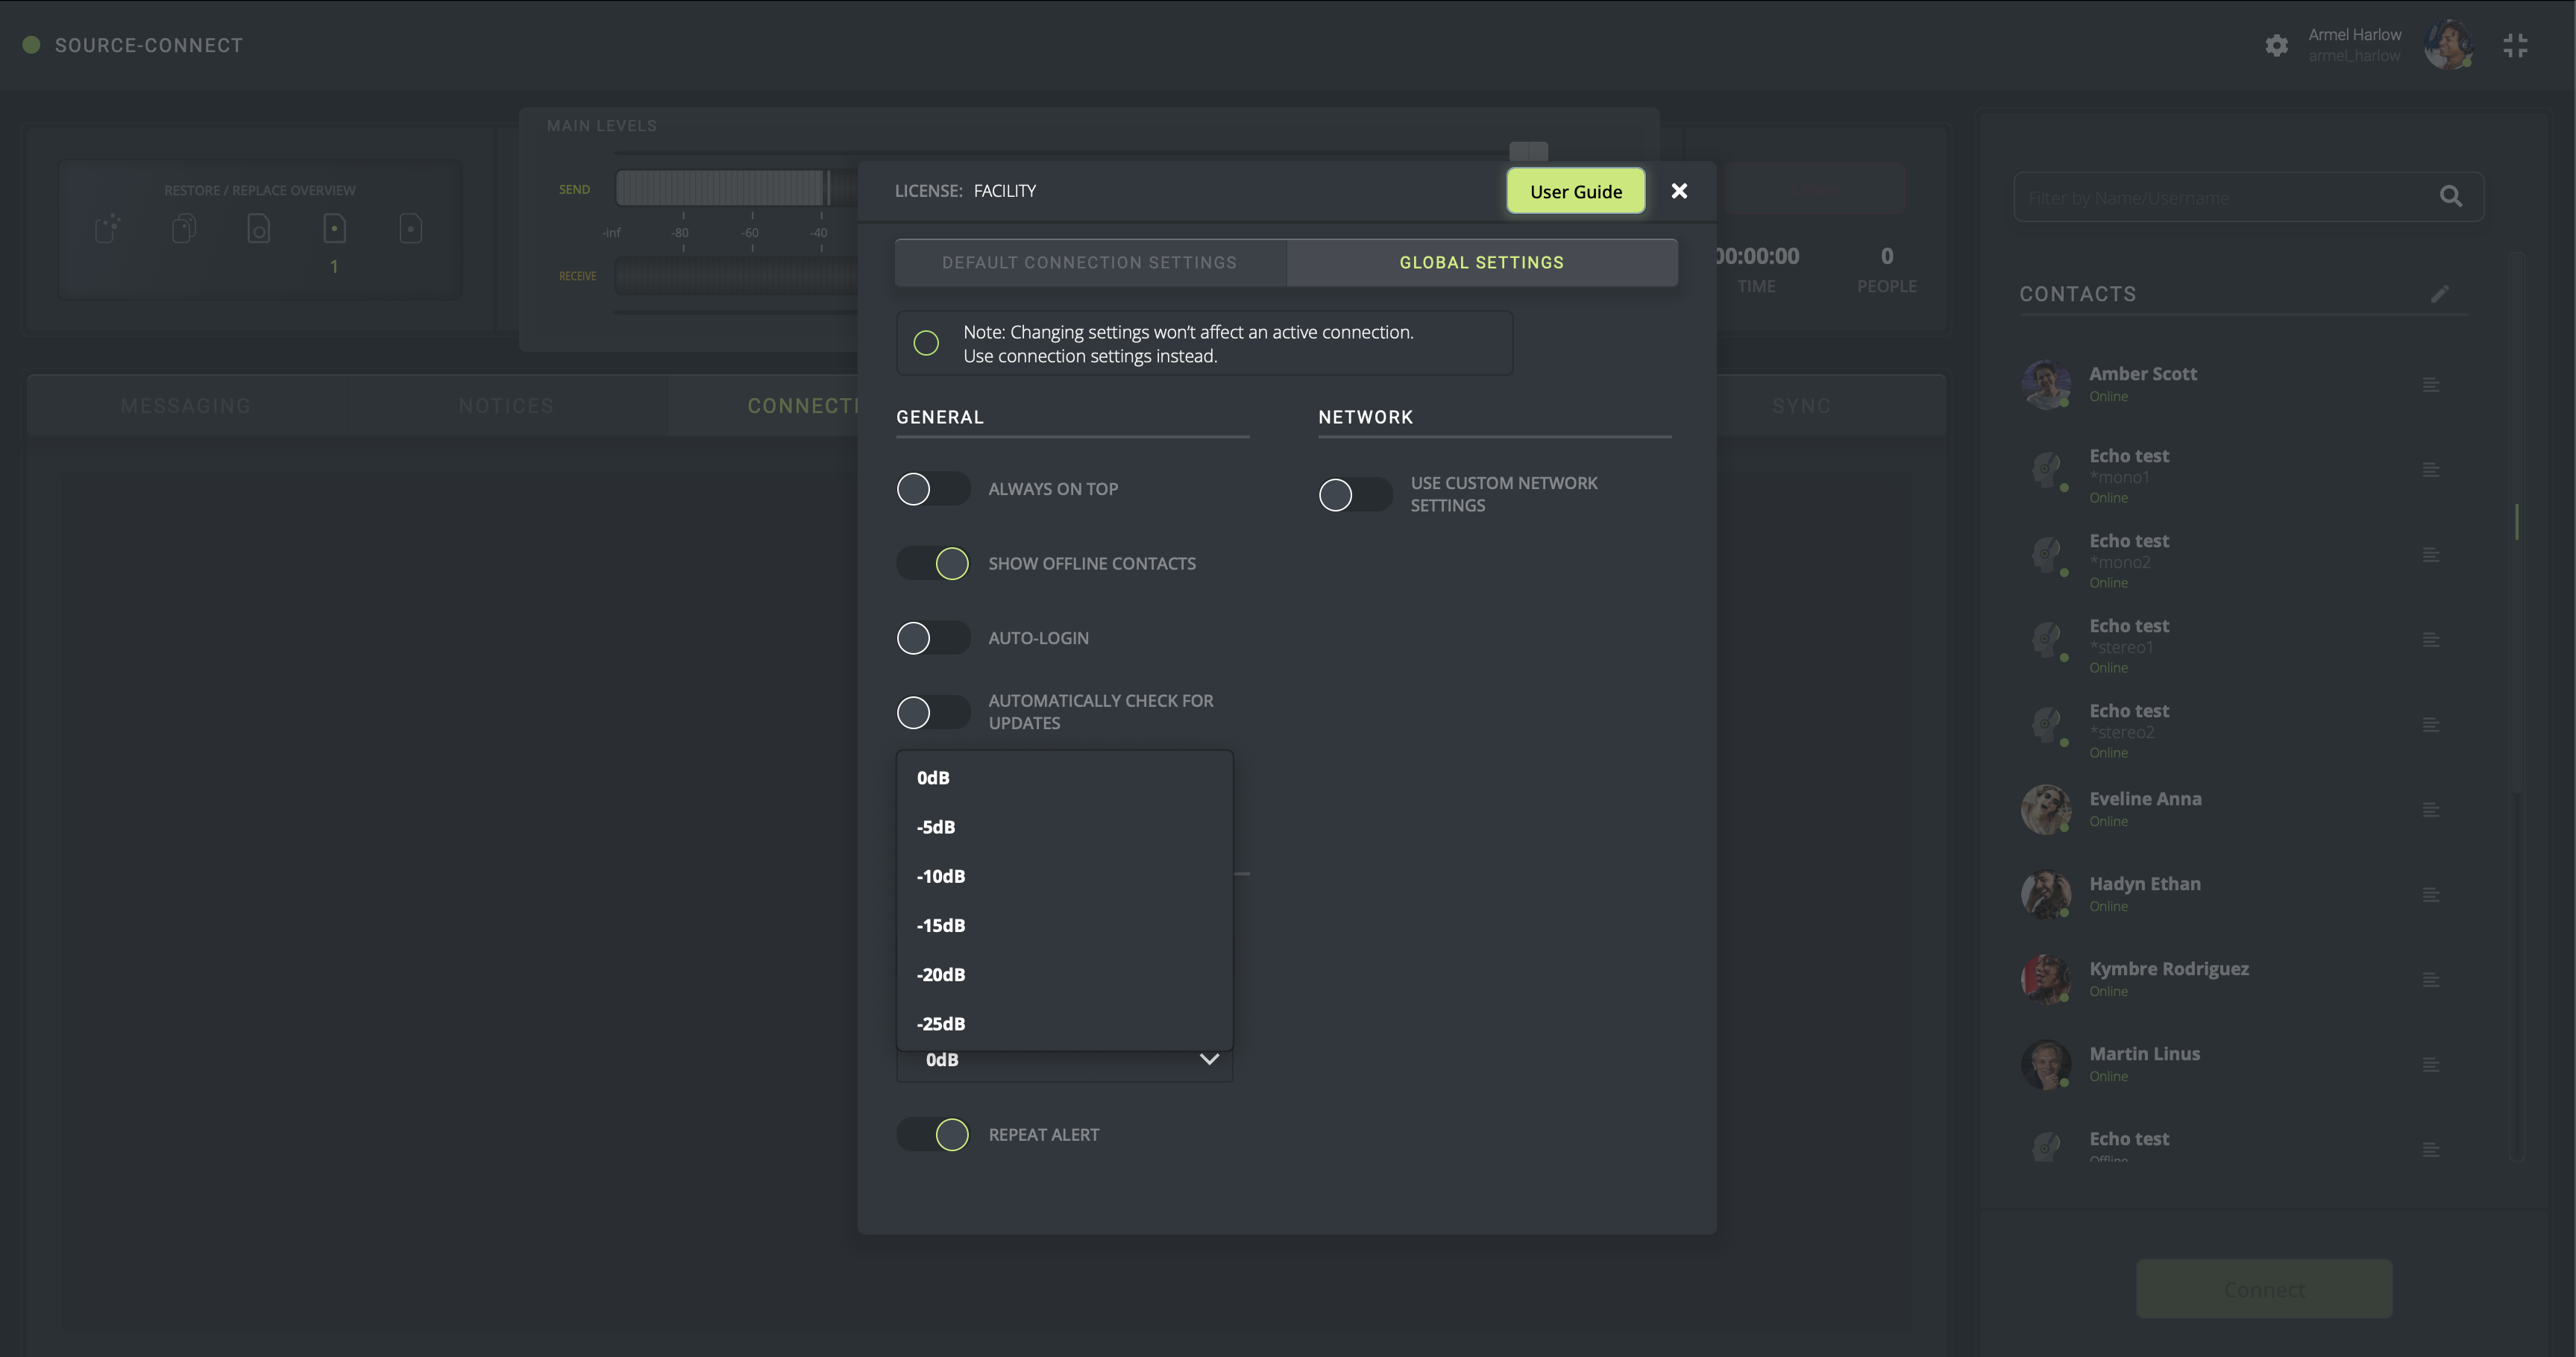This screenshot has width=2576, height=1357.
Task: Close the settings dialog with X
Action: tap(1679, 191)
